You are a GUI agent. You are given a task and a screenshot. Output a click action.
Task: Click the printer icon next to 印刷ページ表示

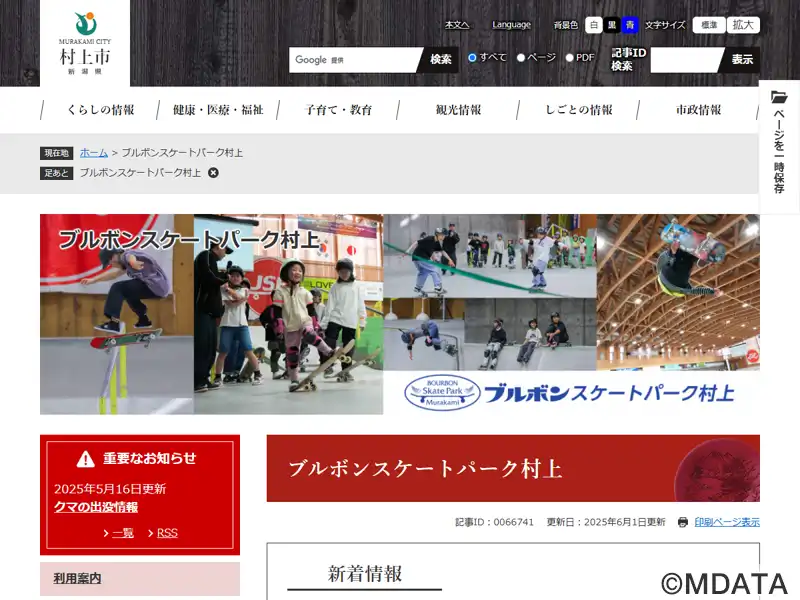click(x=683, y=522)
